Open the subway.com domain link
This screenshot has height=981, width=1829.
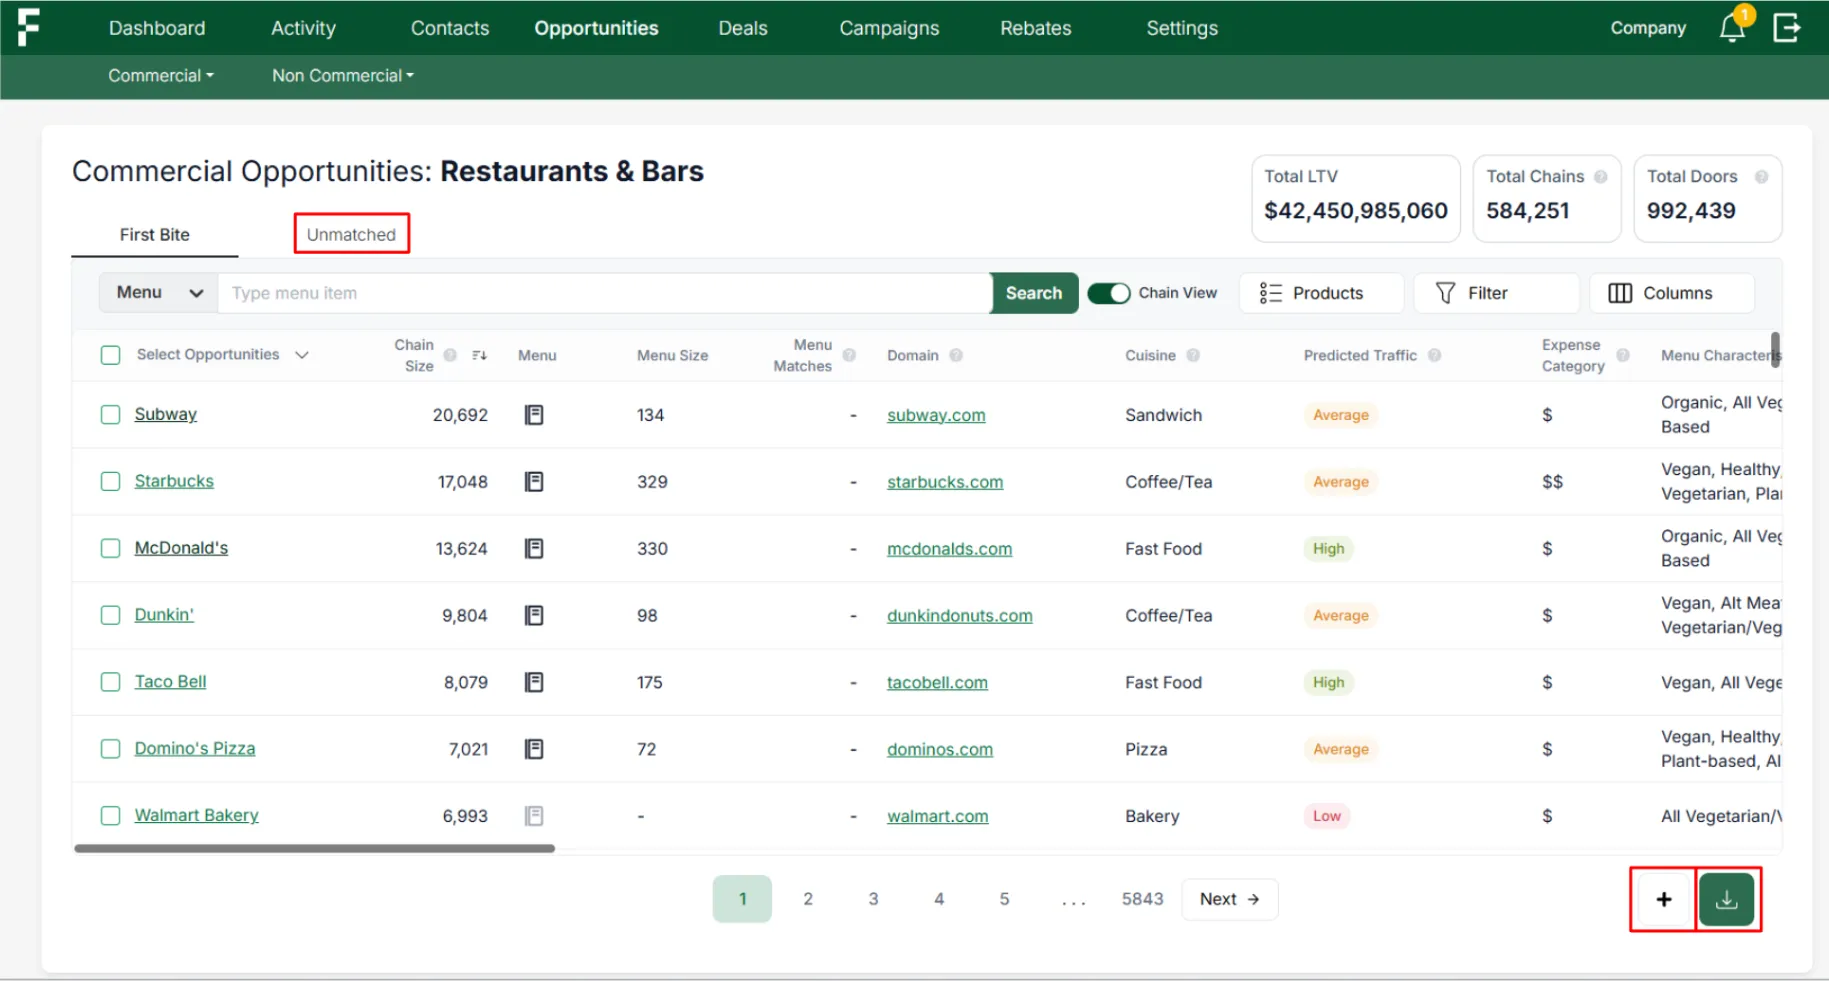[936, 415]
